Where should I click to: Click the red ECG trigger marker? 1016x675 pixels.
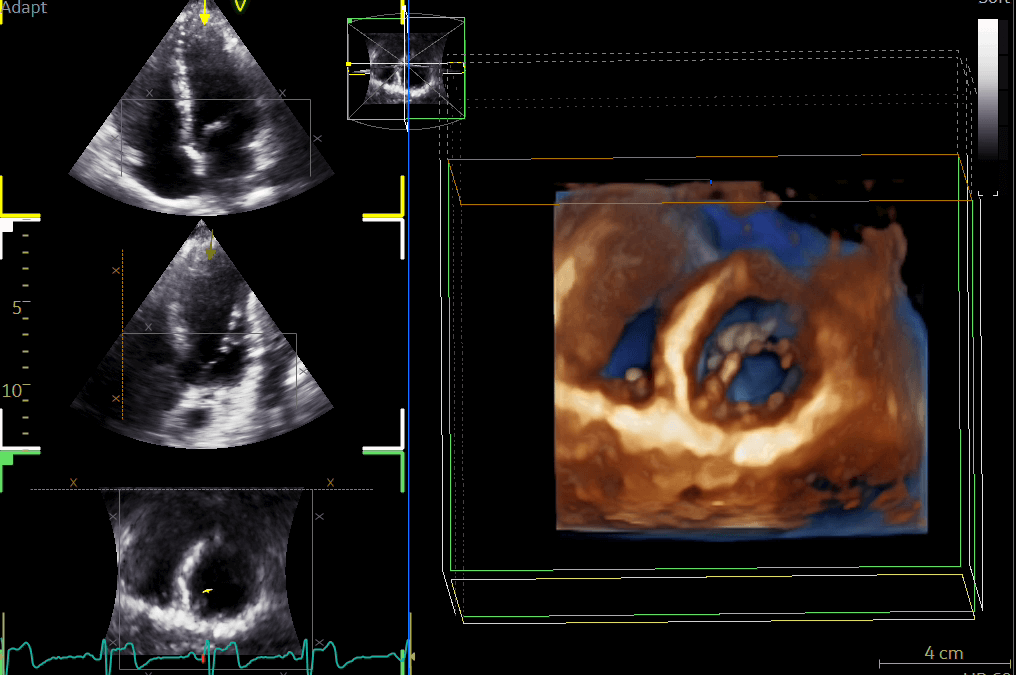tap(203, 658)
